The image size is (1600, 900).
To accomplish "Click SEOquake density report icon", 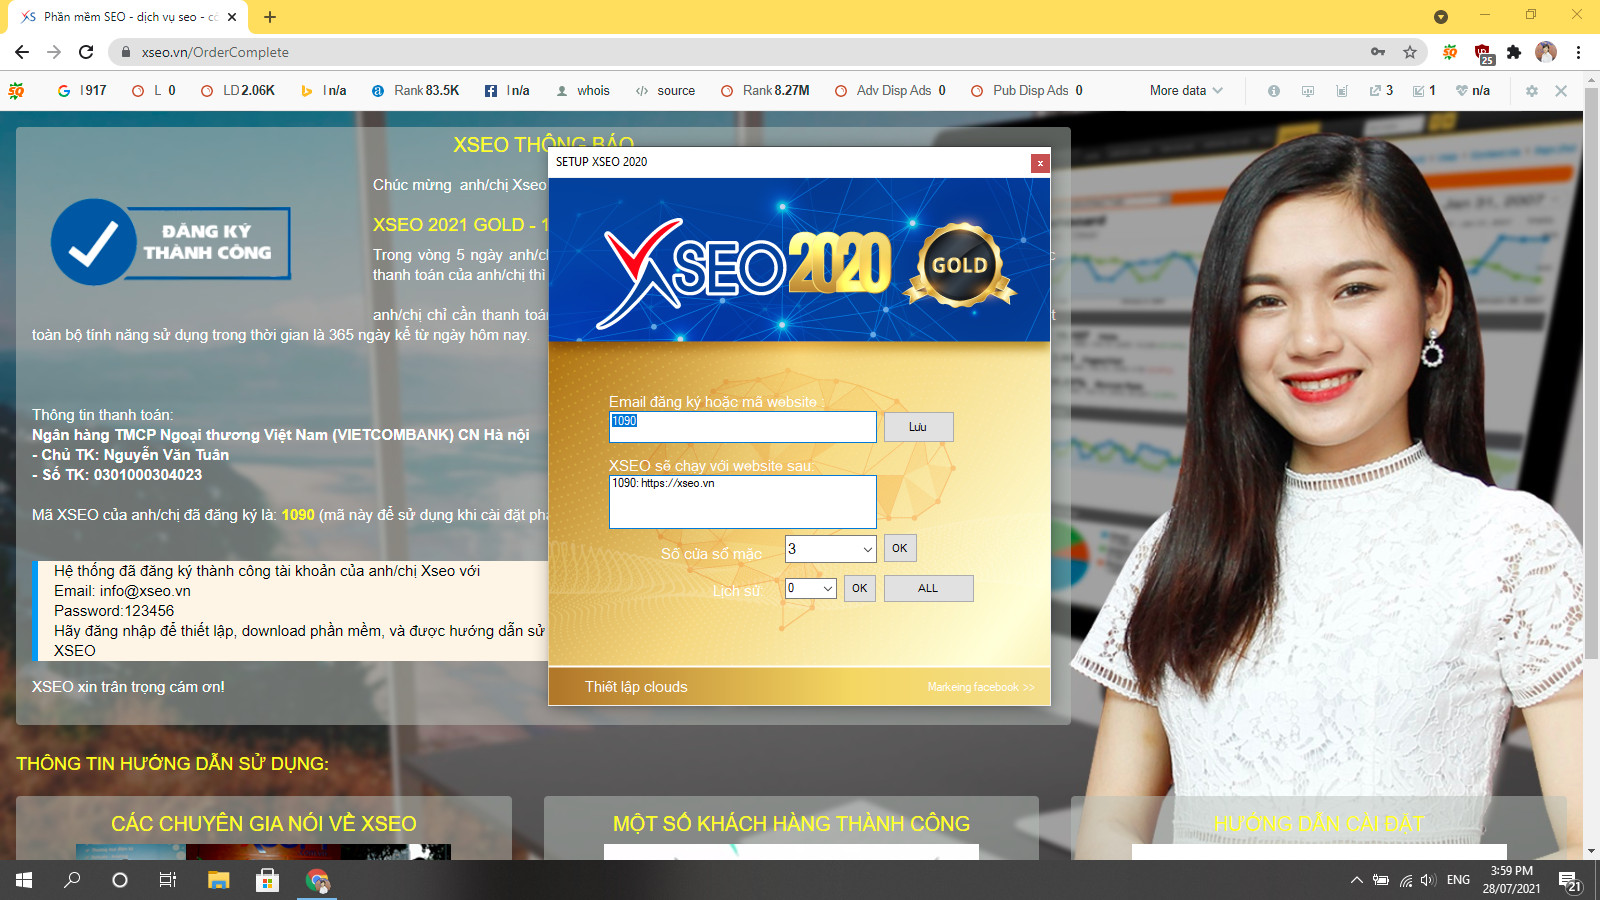I will coord(1342,91).
